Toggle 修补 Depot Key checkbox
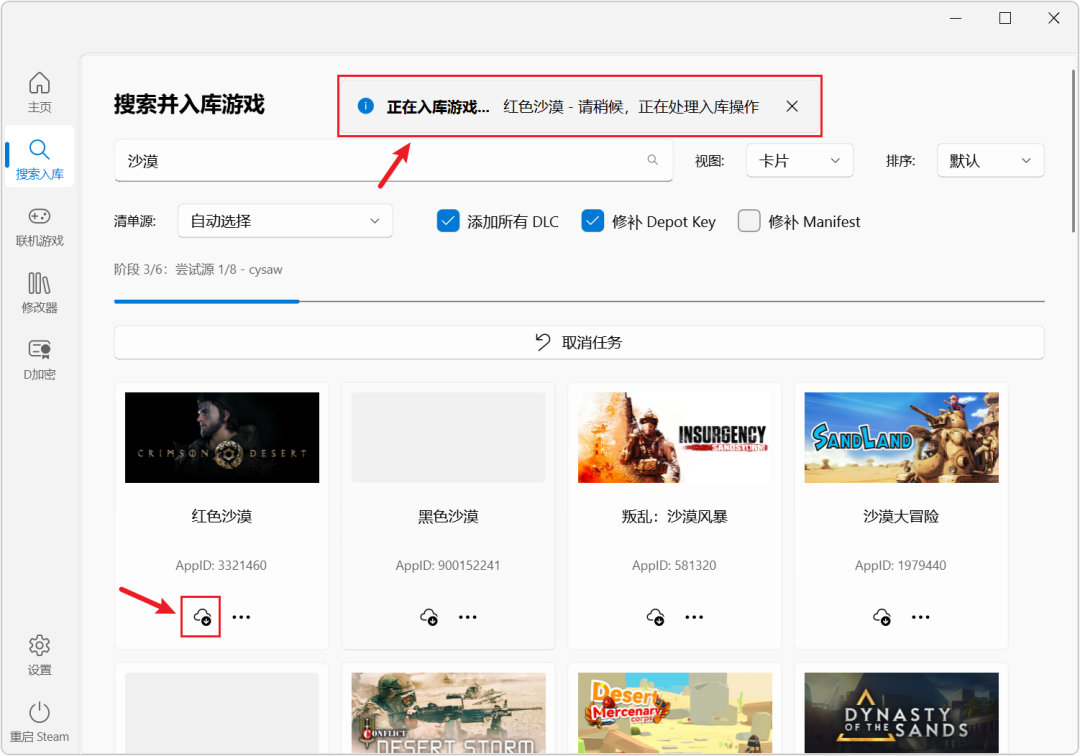The height and width of the screenshot is (756, 1080). click(593, 221)
